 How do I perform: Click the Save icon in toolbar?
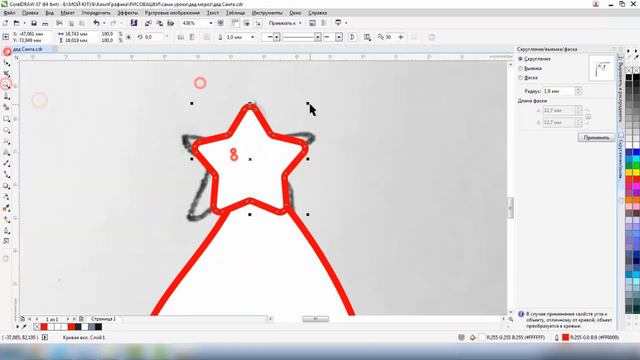pos(34,23)
